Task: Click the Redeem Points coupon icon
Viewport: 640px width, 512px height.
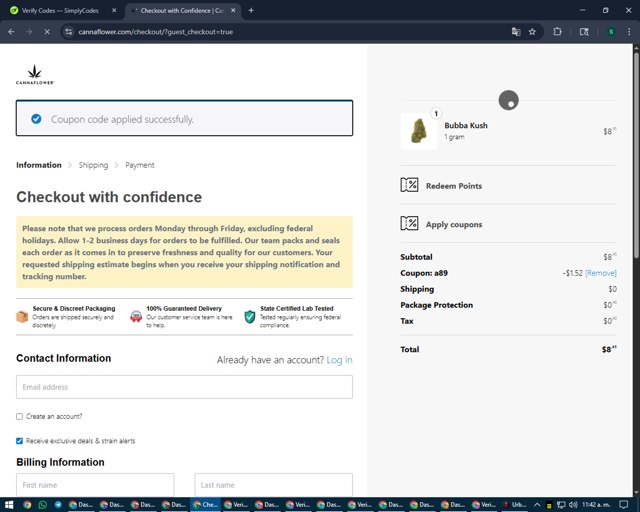Action: coord(409,185)
